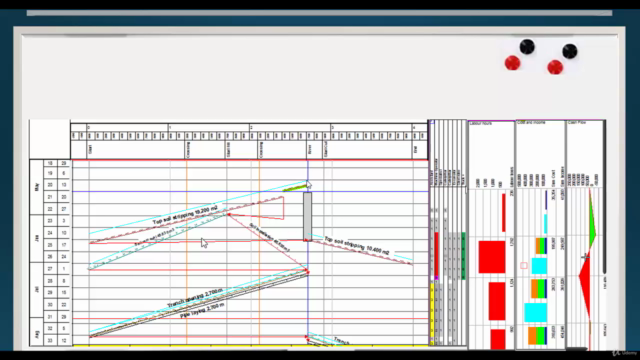Select the gray vertical bar at the River location

tap(307, 216)
